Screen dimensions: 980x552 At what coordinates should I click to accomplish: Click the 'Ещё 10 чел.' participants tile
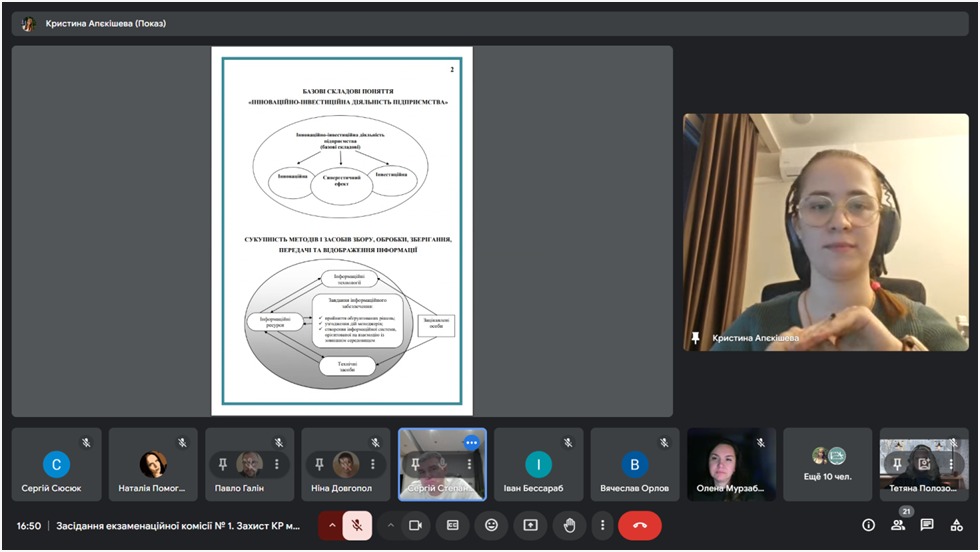pos(827,465)
